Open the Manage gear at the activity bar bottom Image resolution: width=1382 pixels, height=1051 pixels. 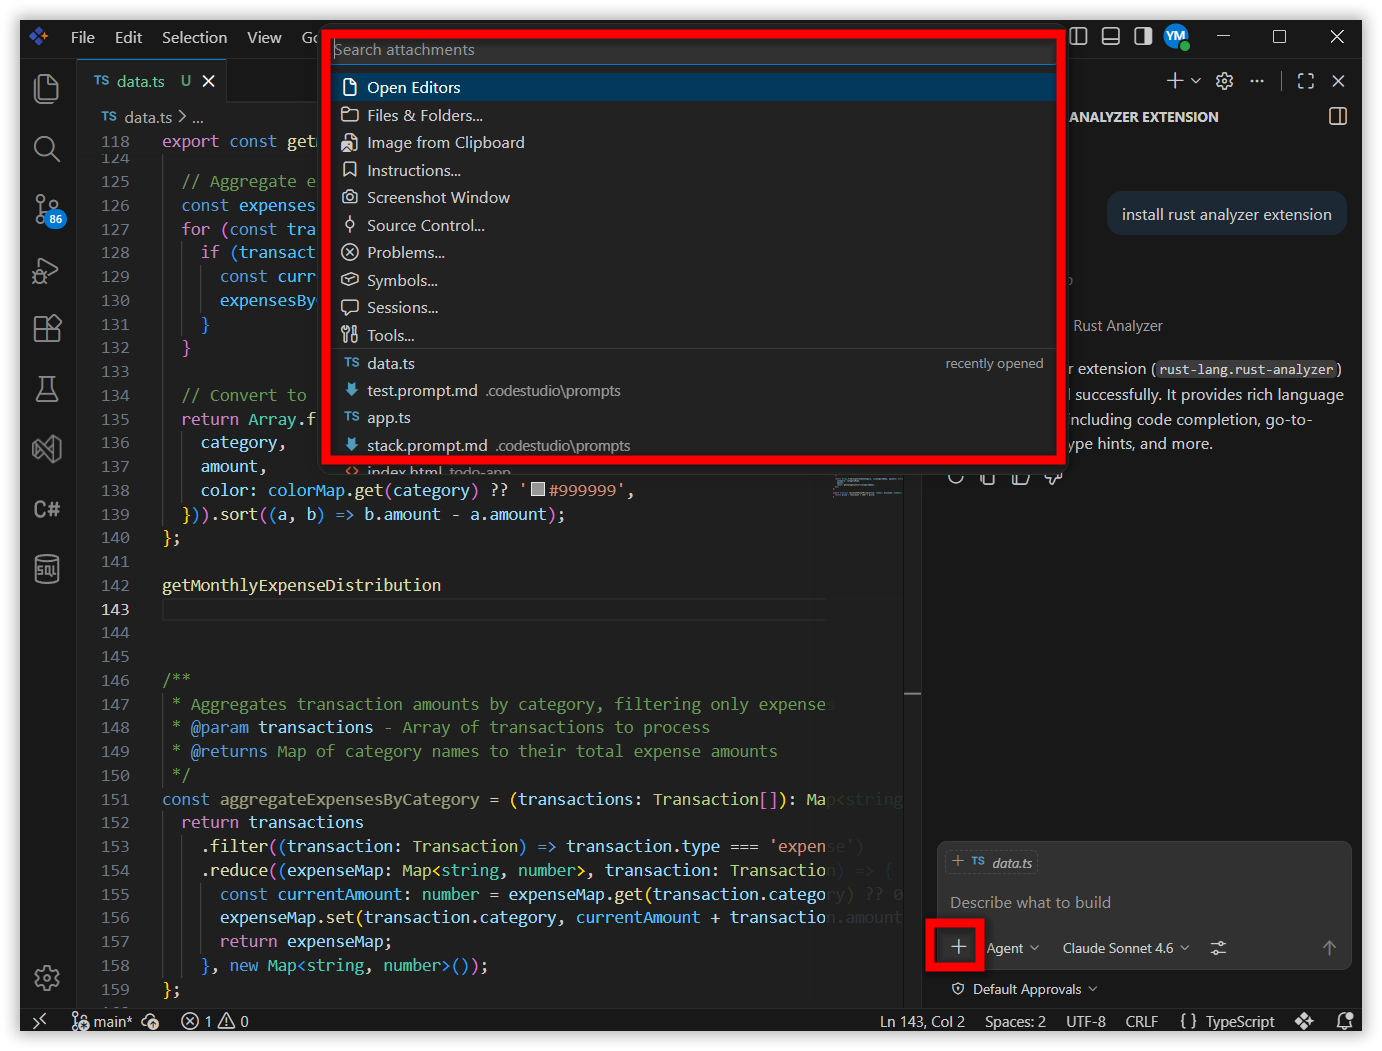pos(47,978)
